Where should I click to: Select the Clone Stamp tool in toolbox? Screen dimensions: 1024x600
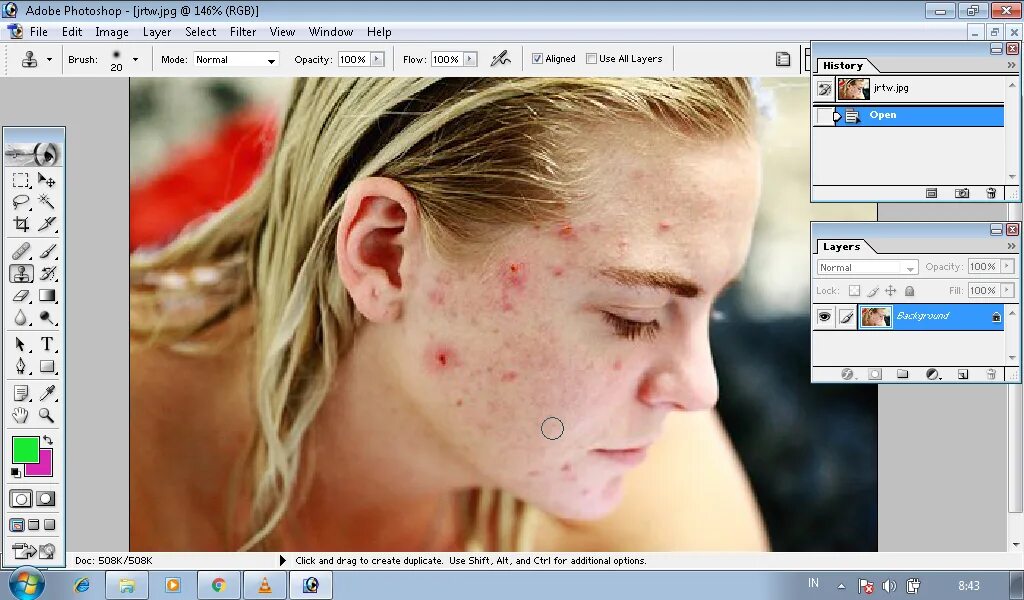pos(21,273)
